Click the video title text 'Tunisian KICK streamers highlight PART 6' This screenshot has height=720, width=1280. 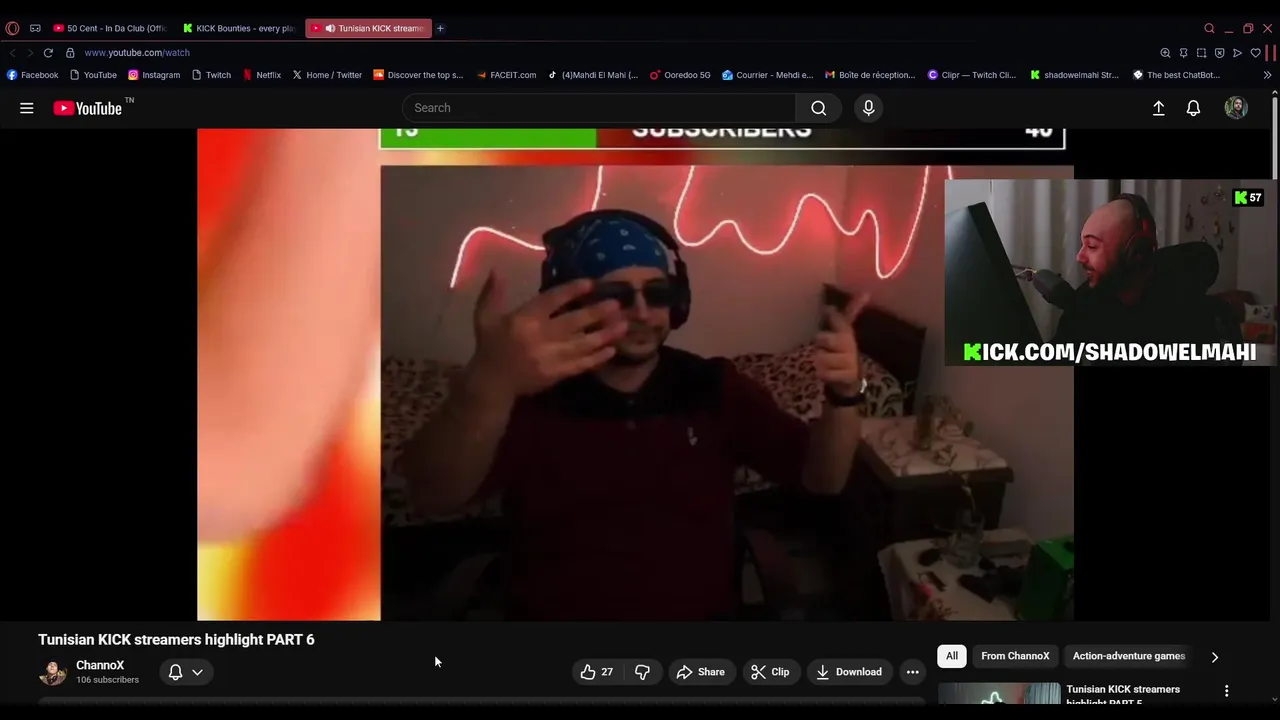(176, 640)
